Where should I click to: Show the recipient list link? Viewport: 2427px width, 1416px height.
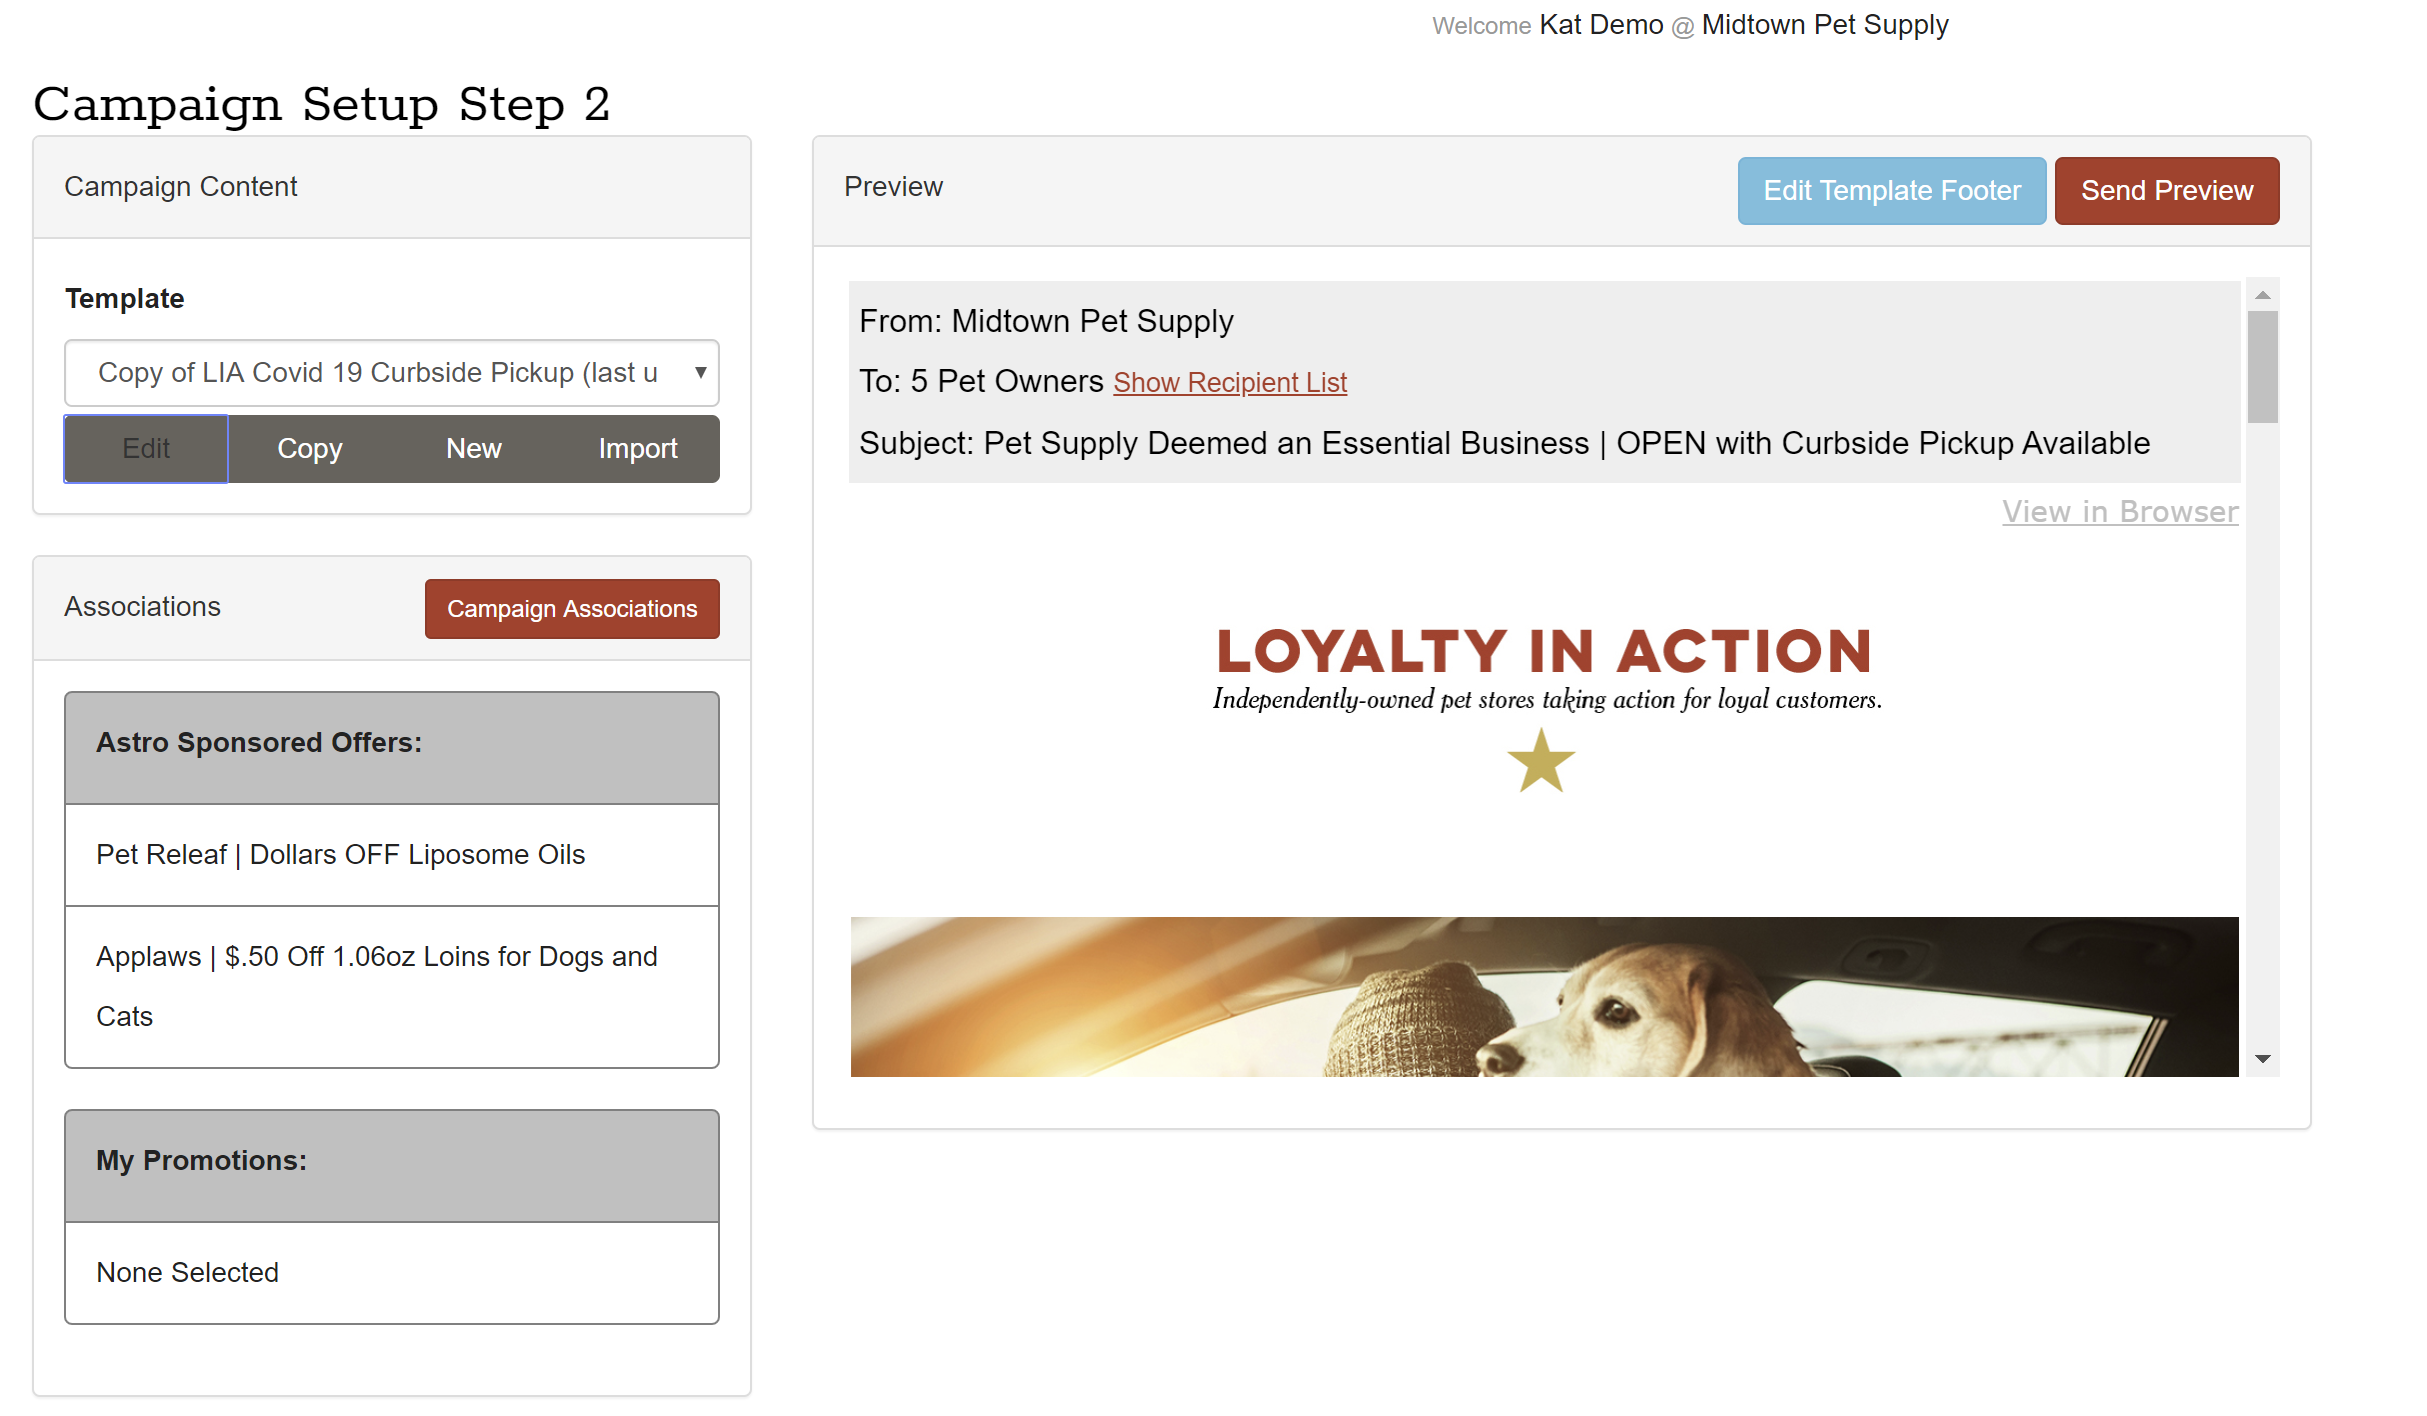1229,382
